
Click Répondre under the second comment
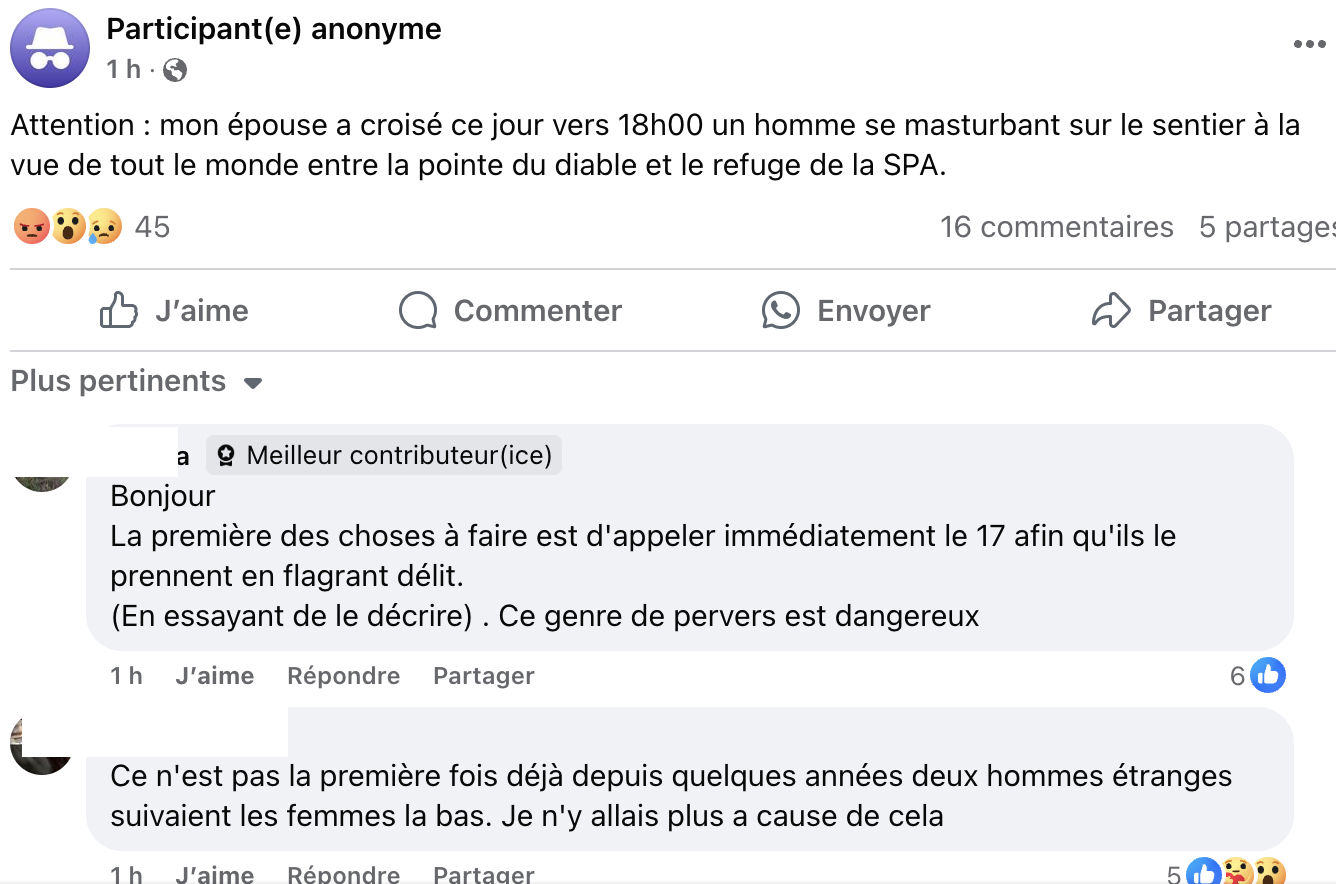click(x=343, y=874)
